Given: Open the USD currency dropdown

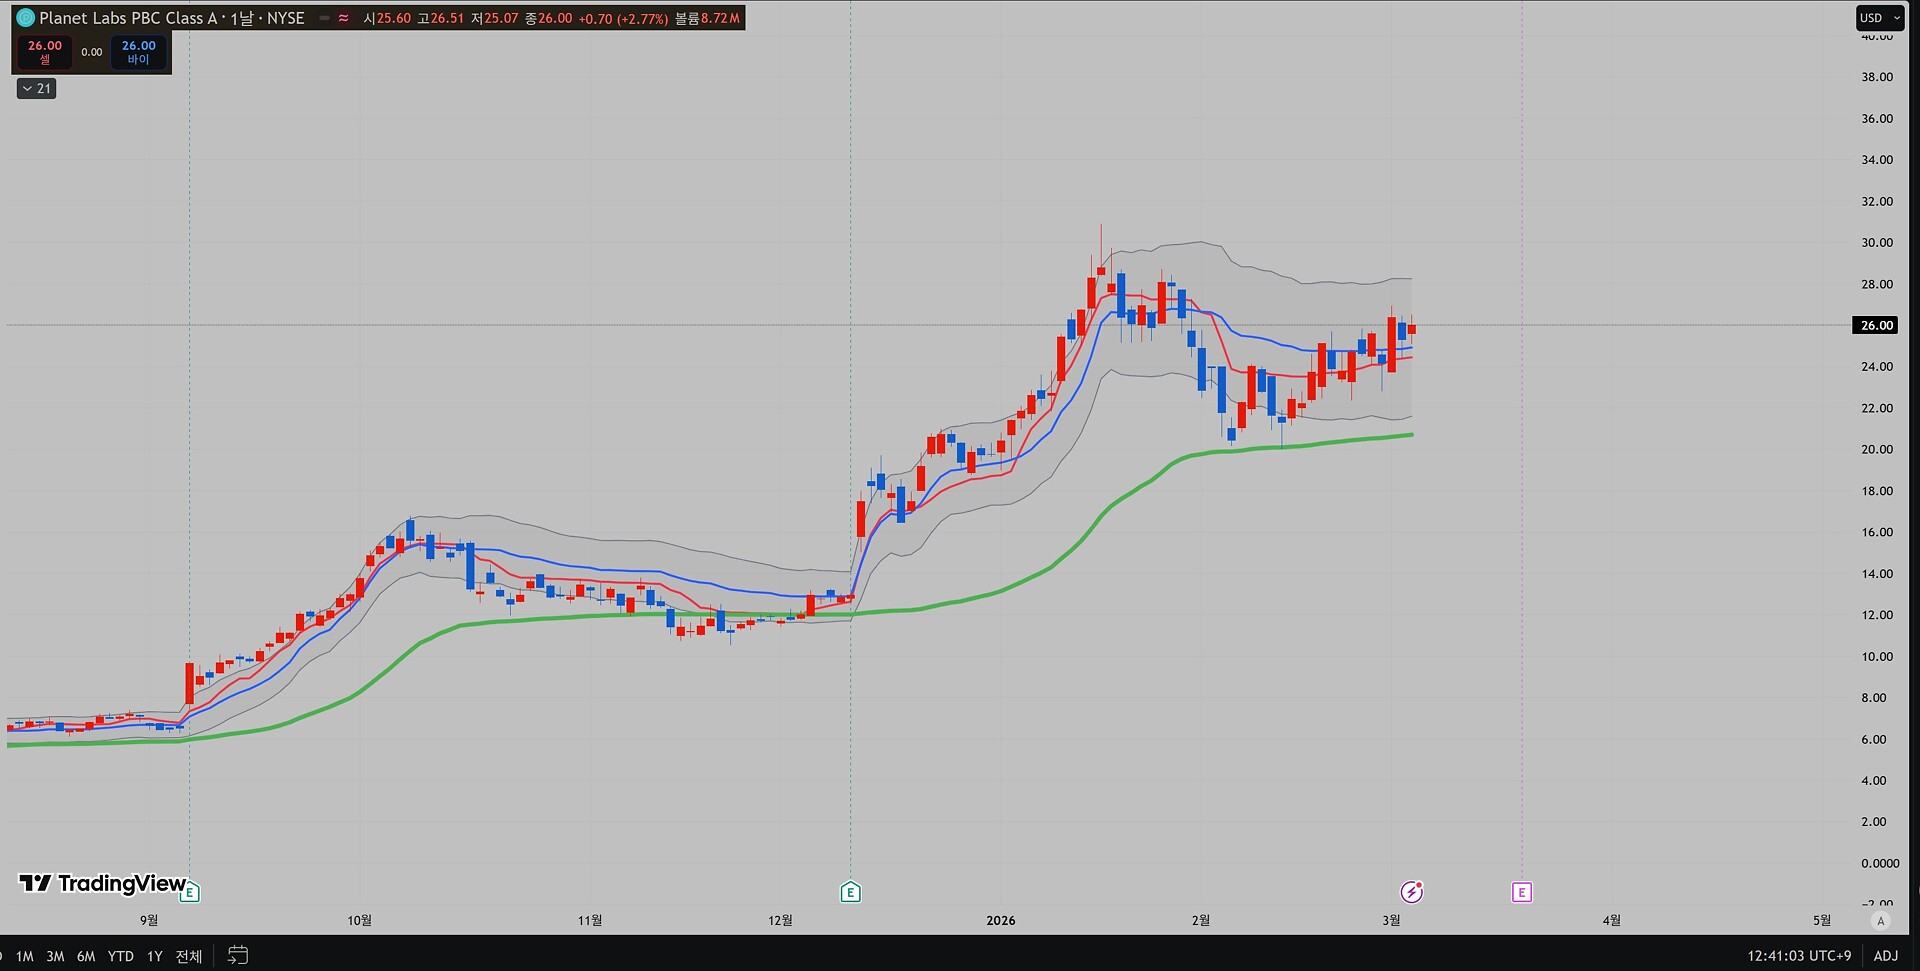Looking at the screenshot, I should point(1880,18).
